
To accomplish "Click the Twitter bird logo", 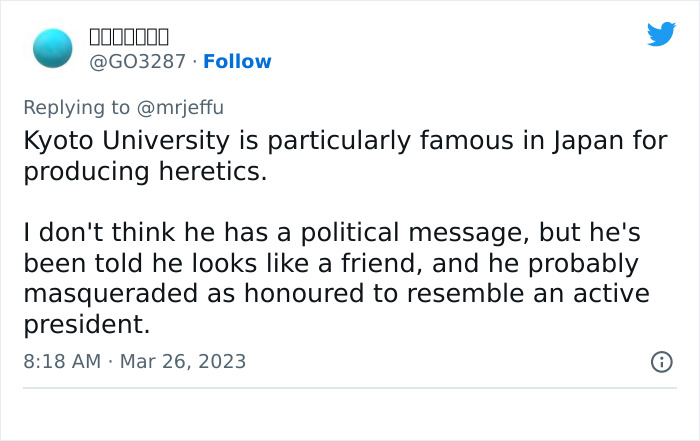I will (x=661, y=35).
